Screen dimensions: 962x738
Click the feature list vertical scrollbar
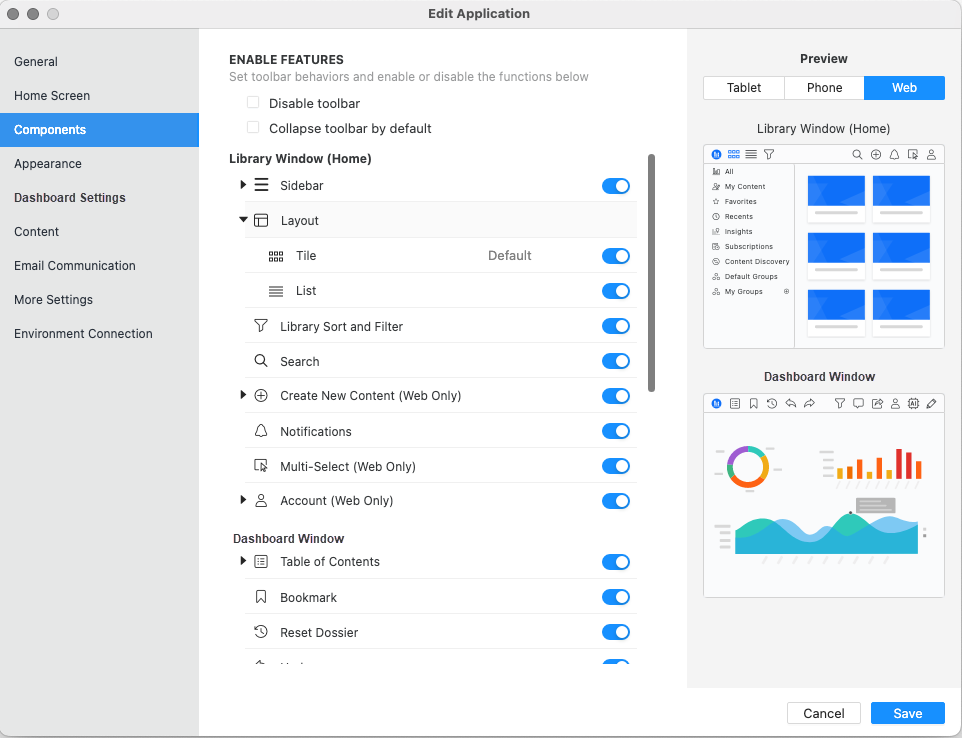click(652, 272)
